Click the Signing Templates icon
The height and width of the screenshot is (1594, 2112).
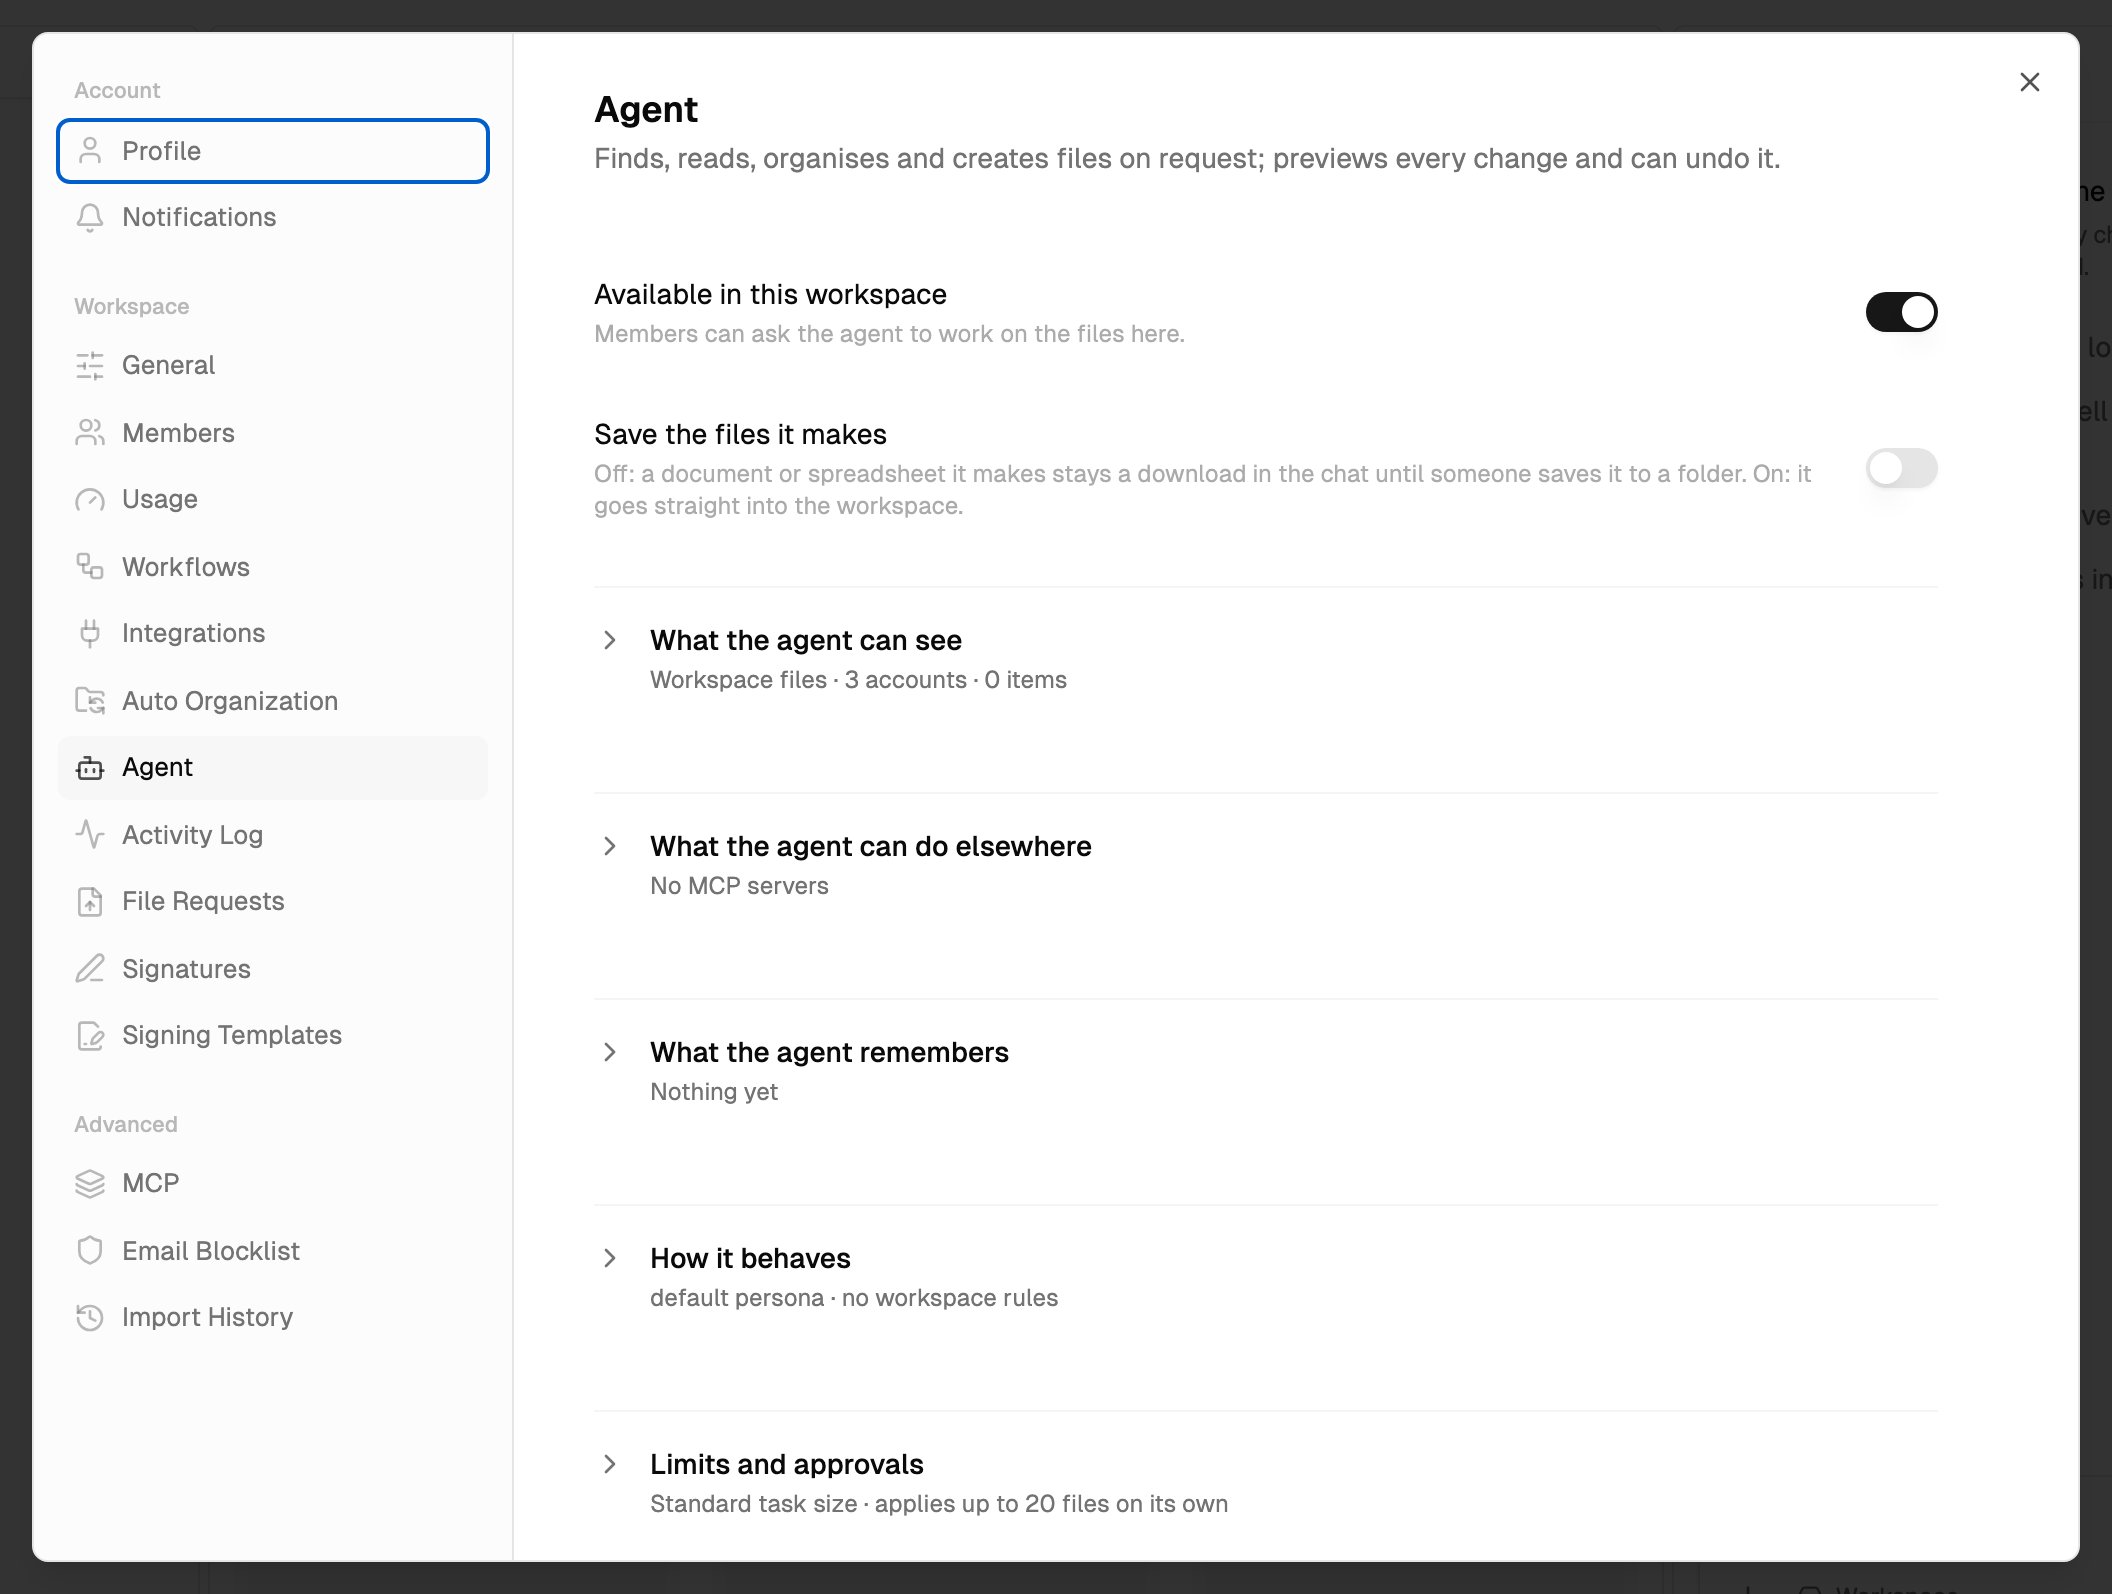(90, 1035)
